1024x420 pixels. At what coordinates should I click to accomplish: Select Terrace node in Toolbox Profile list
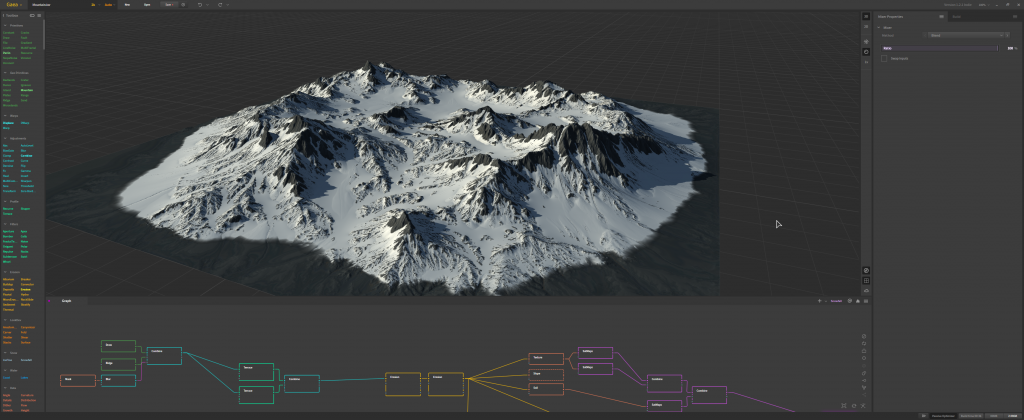8,214
